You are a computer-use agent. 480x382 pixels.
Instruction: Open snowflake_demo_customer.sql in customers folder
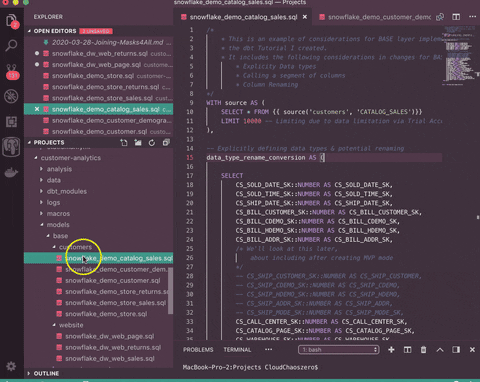[x=112, y=281]
